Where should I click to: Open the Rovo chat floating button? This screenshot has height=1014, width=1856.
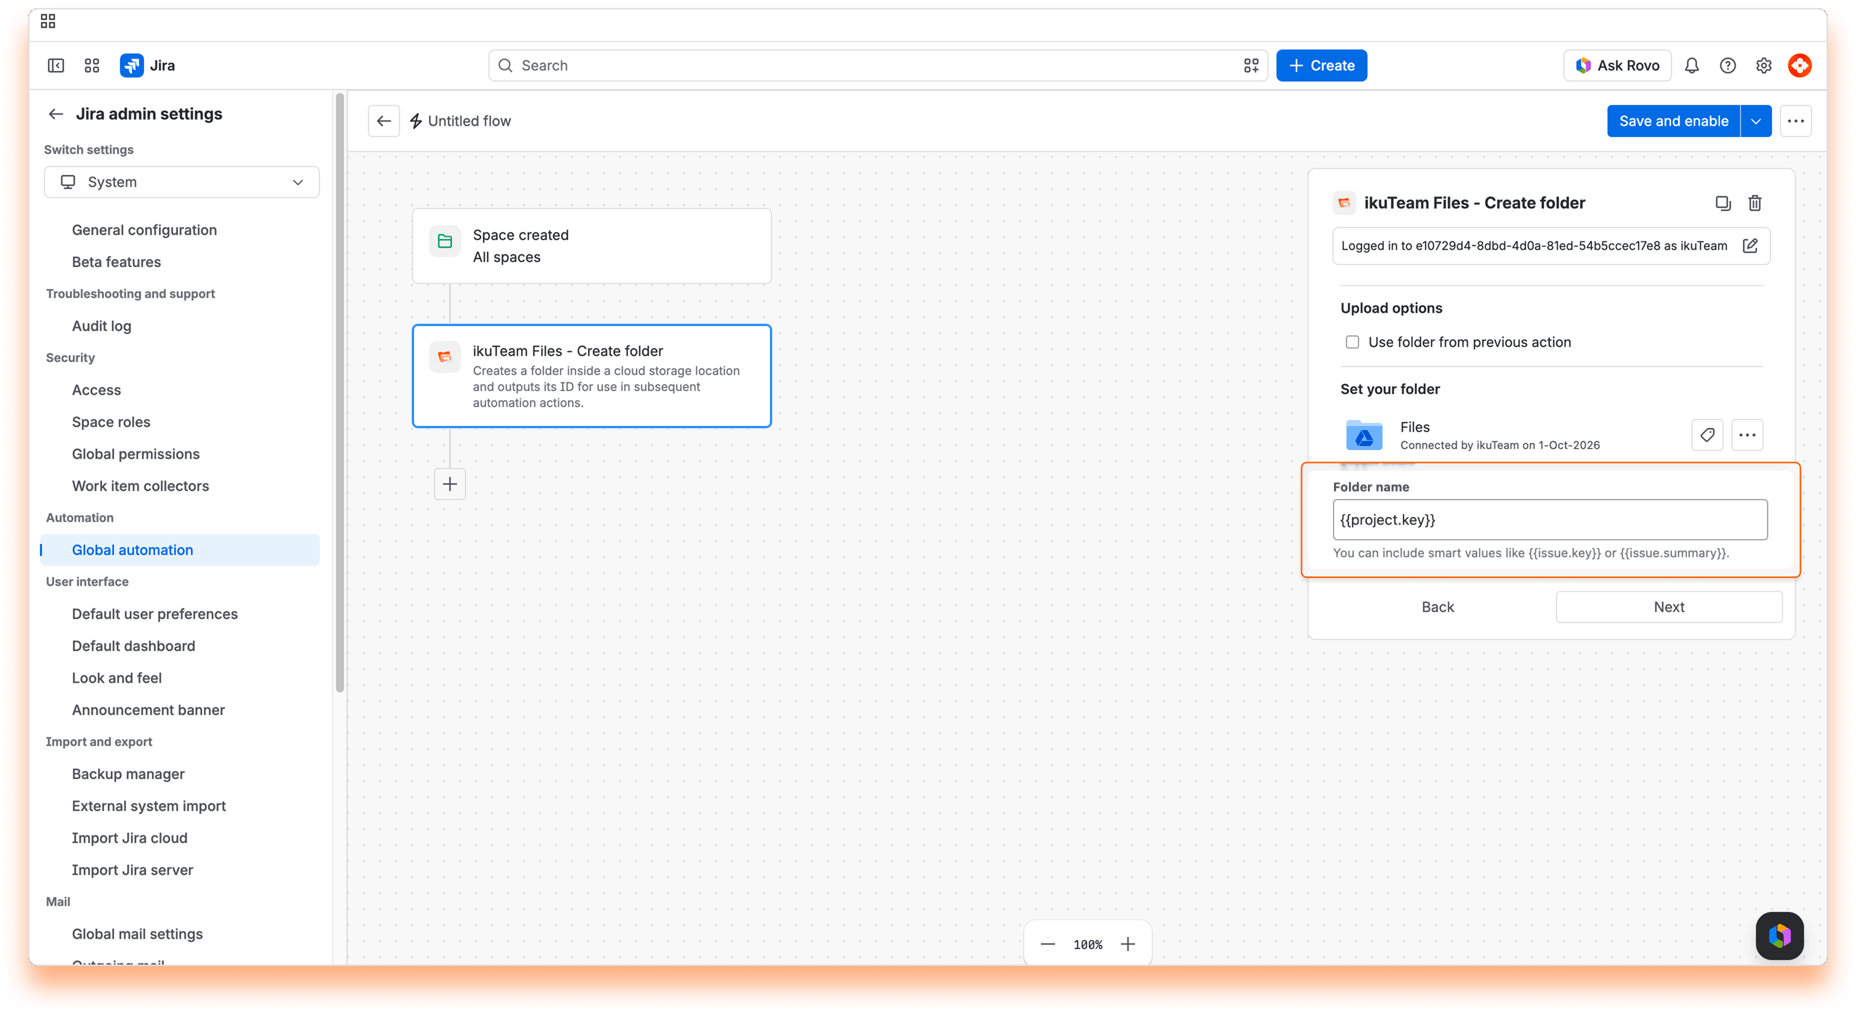[x=1779, y=936]
